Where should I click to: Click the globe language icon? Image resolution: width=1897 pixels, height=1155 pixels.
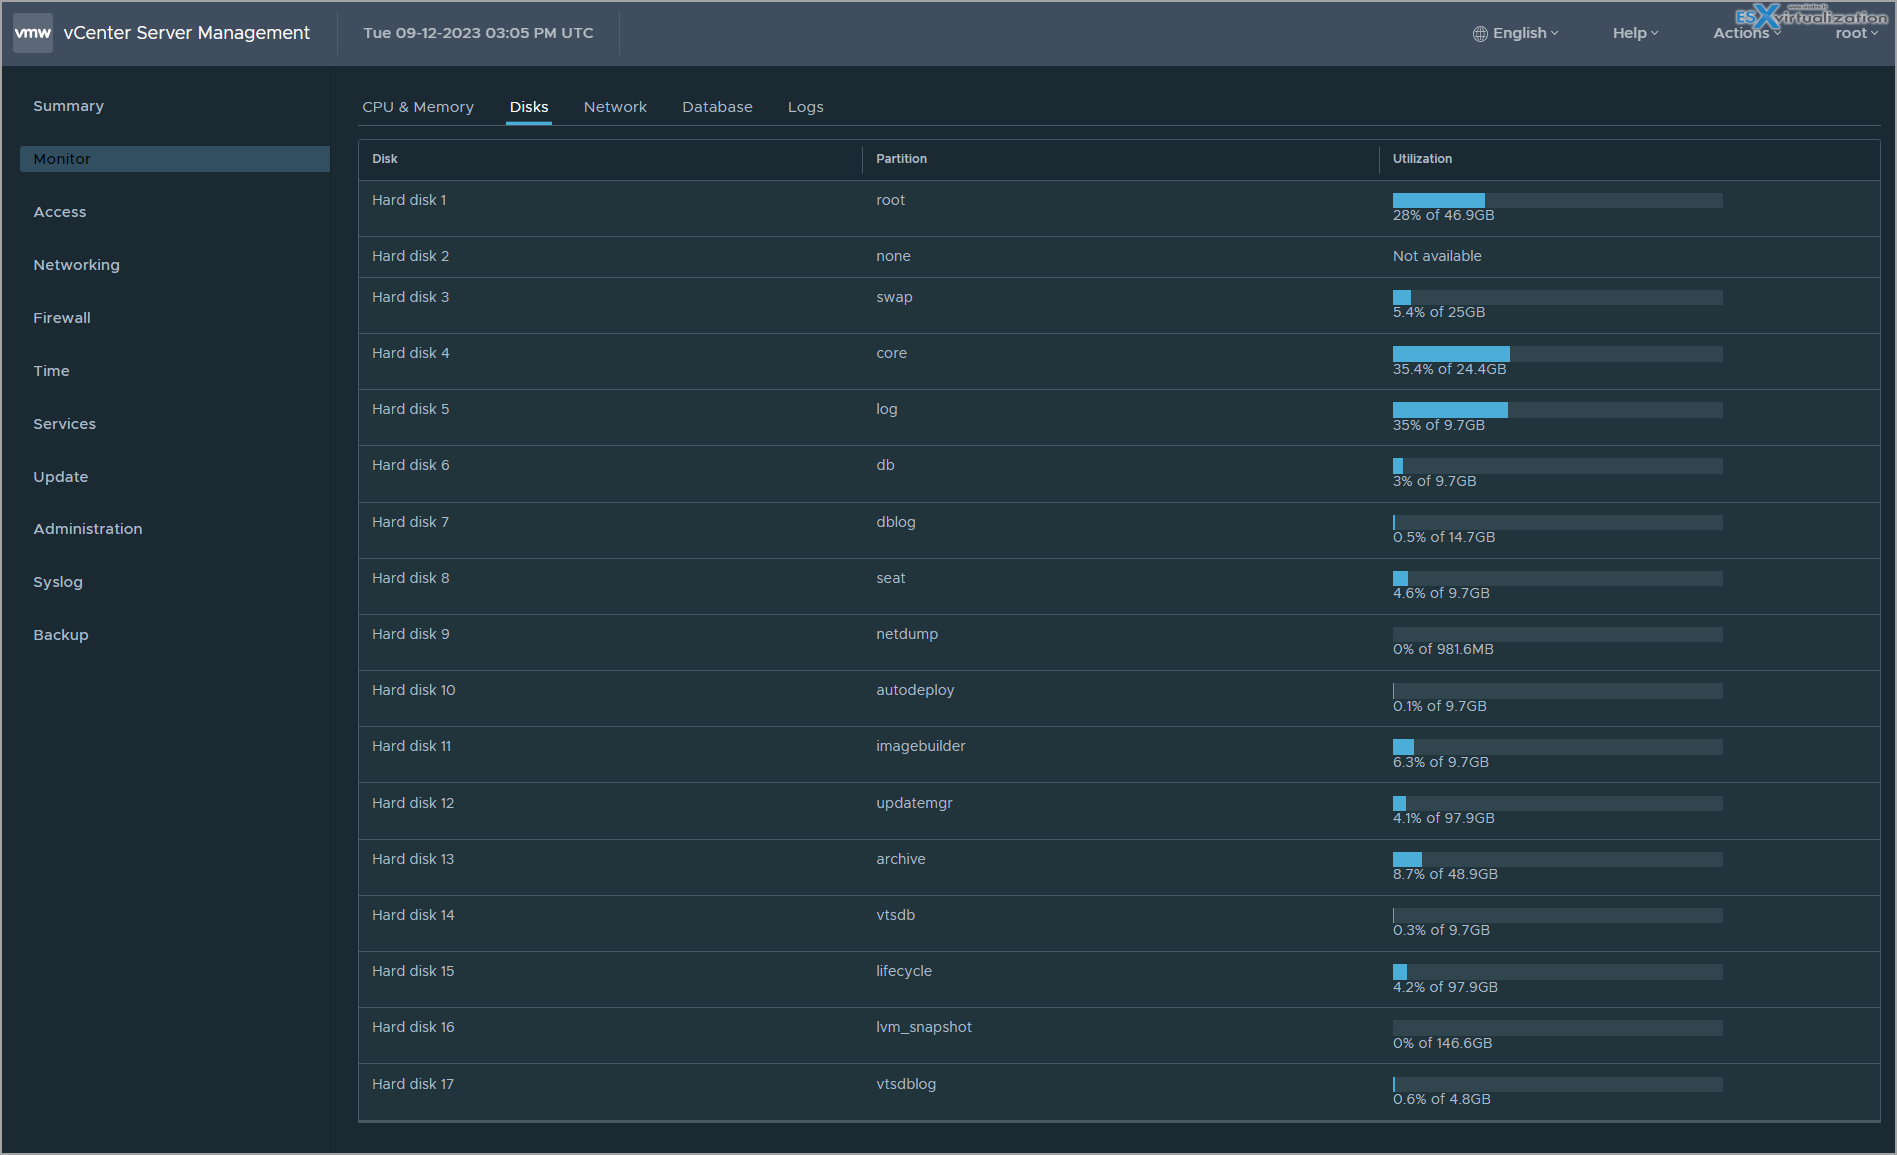tap(1480, 34)
